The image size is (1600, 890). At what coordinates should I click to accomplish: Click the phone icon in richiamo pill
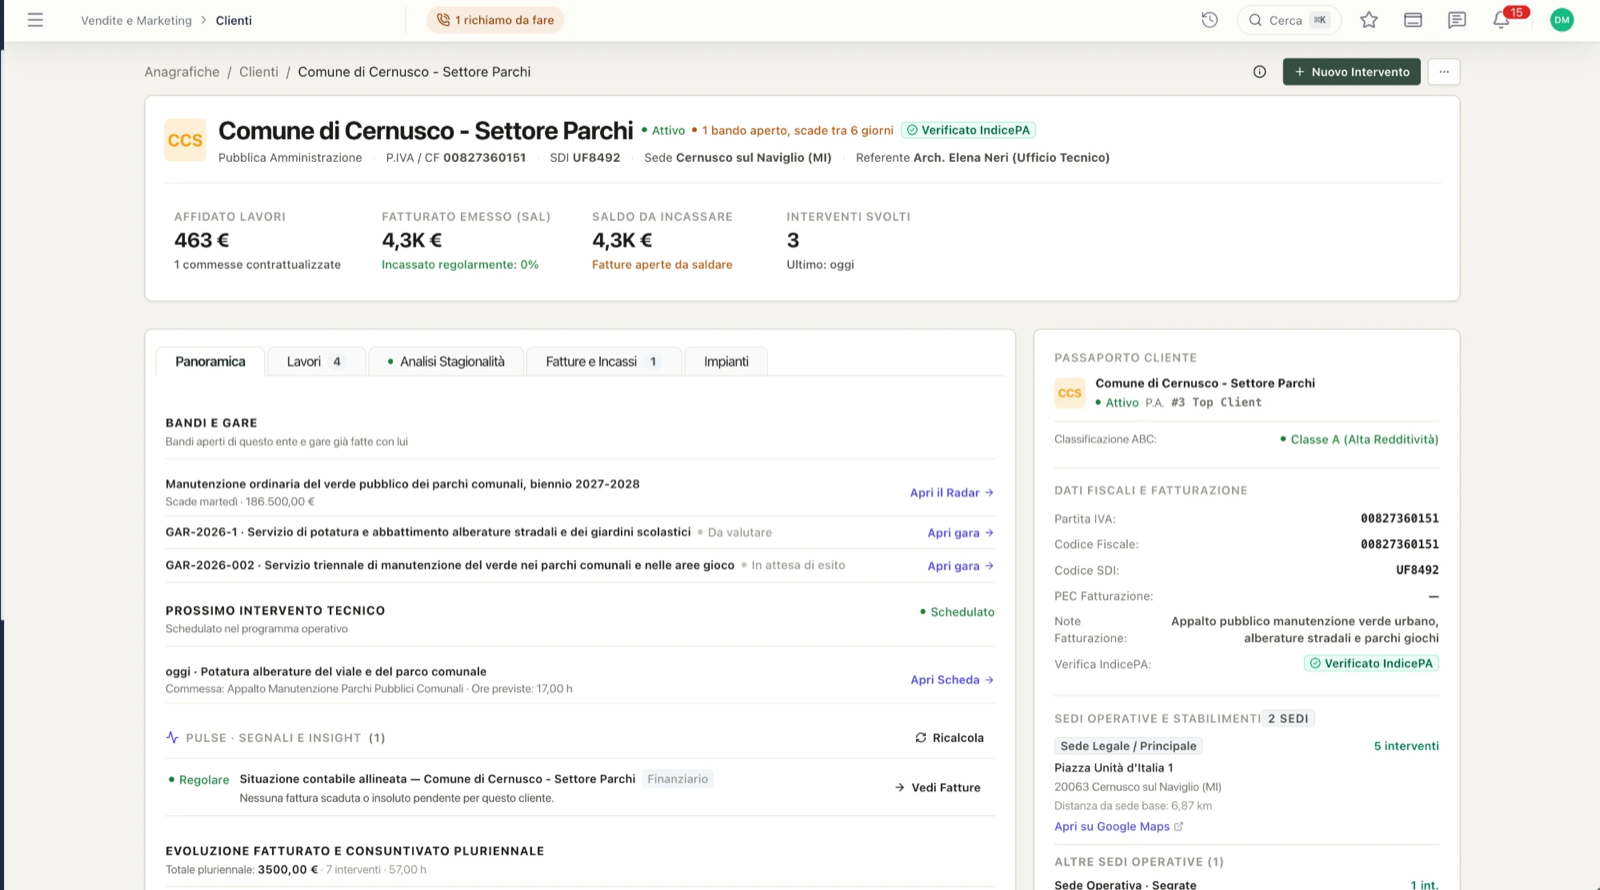tap(443, 20)
